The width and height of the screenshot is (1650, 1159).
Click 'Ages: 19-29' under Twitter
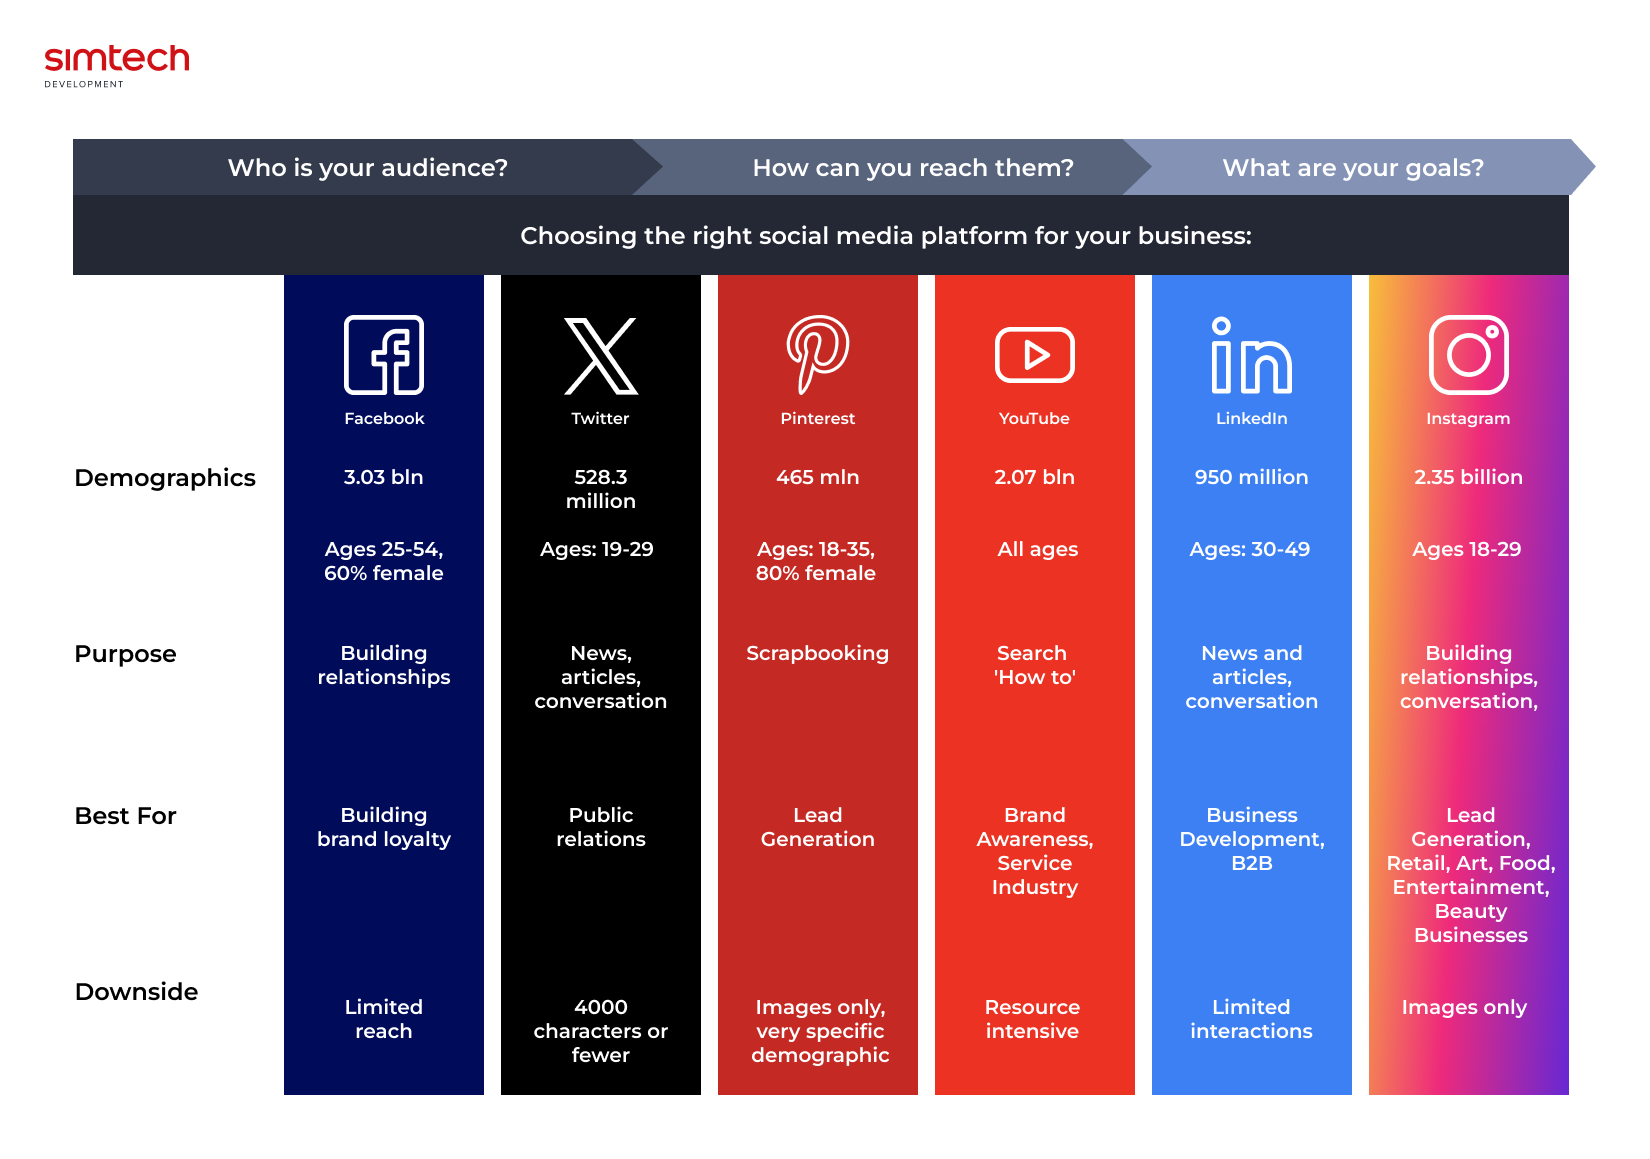point(597,550)
